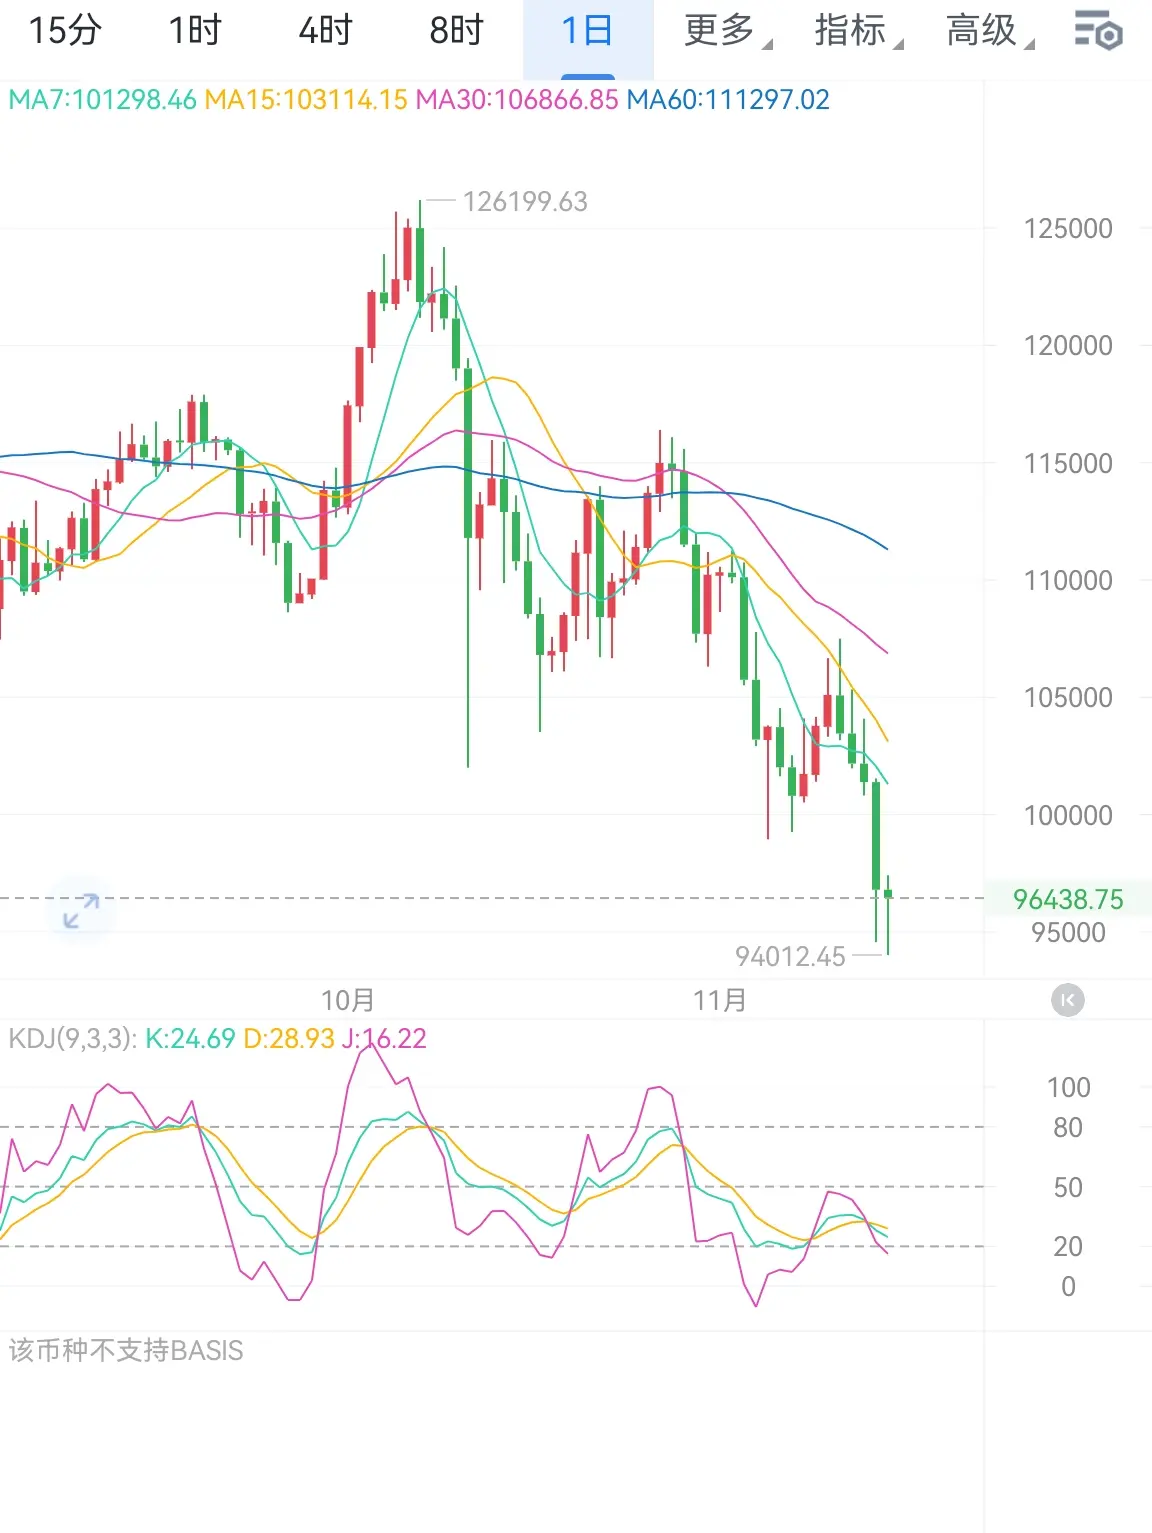Click the 120000 price axis label
This screenshot has width=1152, height=1533.
[x=1068, y=346]
